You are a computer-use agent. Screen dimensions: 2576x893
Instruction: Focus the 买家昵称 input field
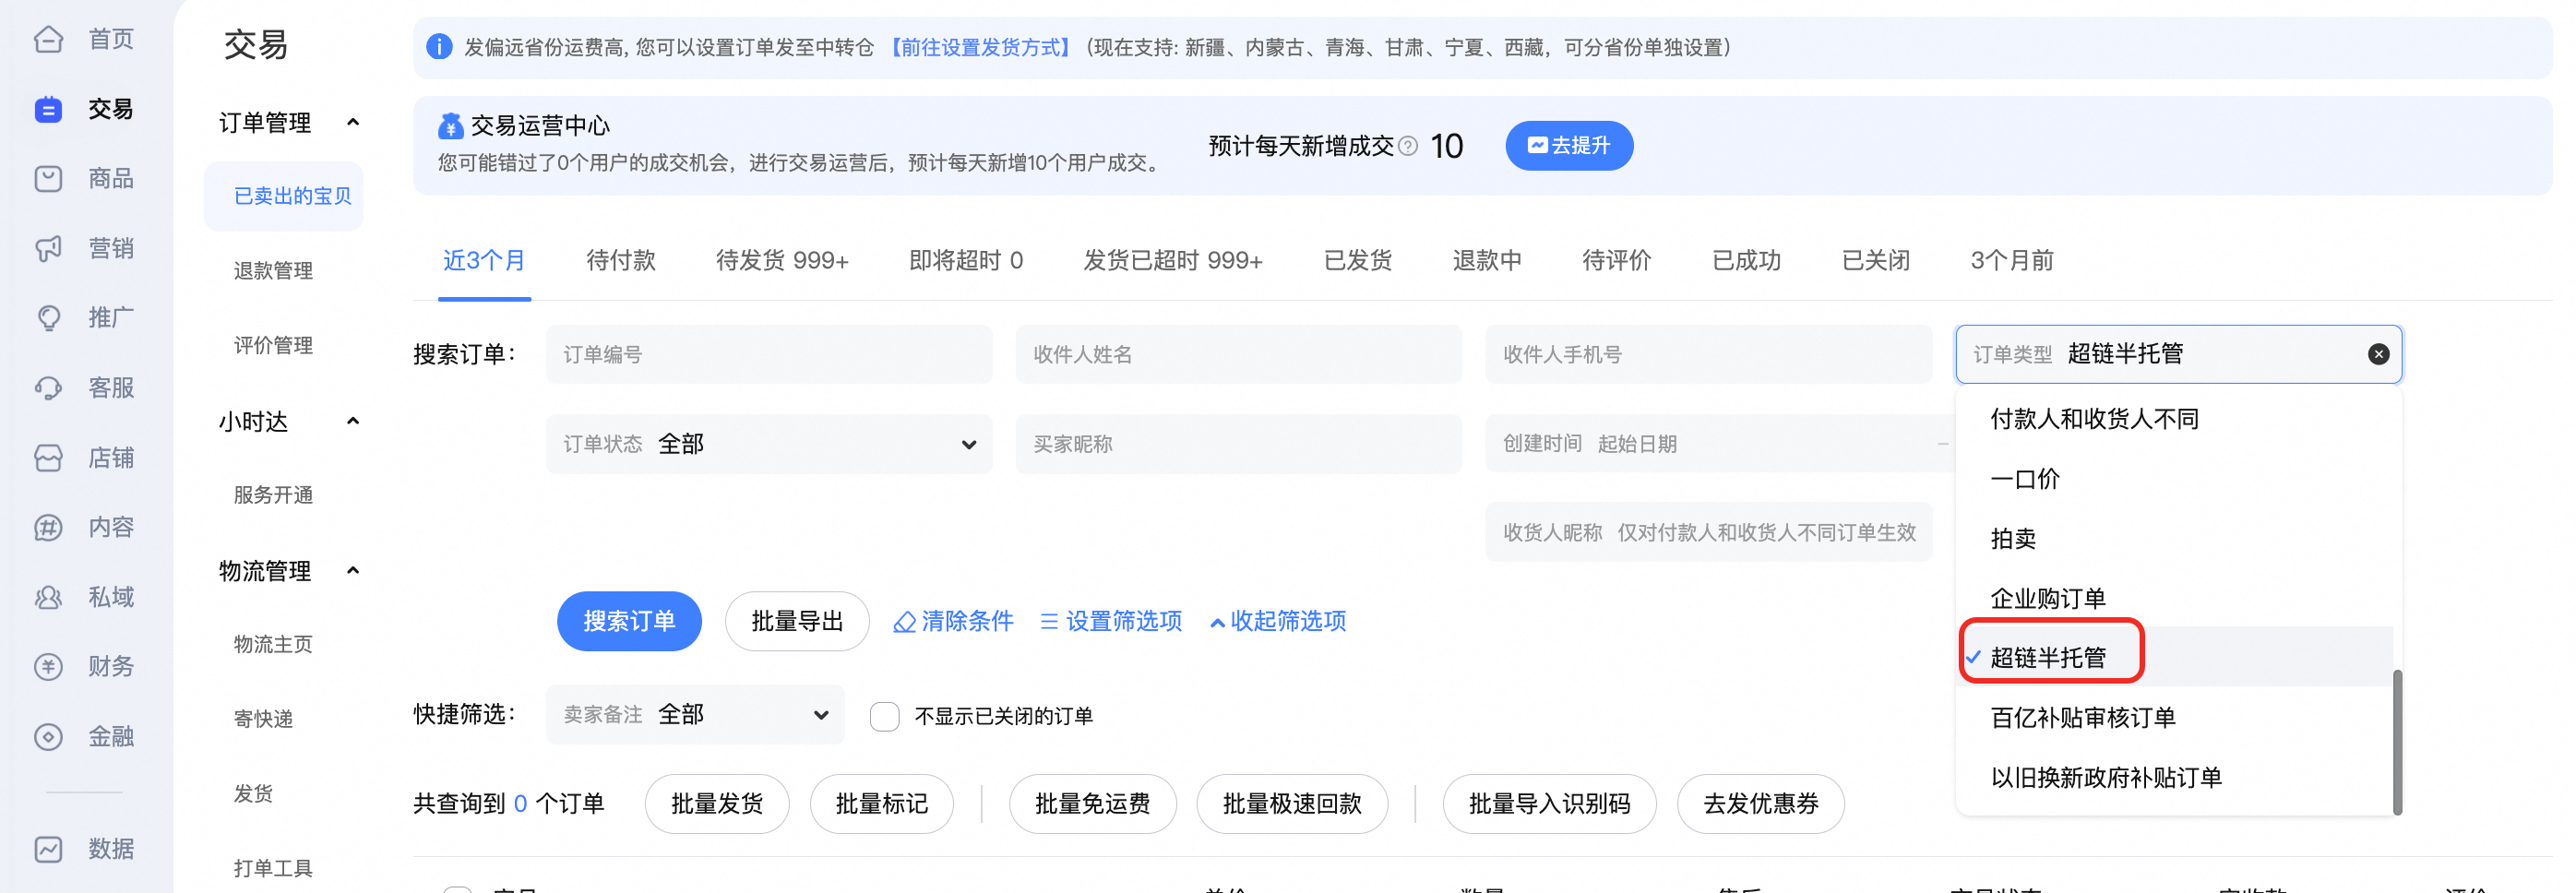tap(1238, 444)
